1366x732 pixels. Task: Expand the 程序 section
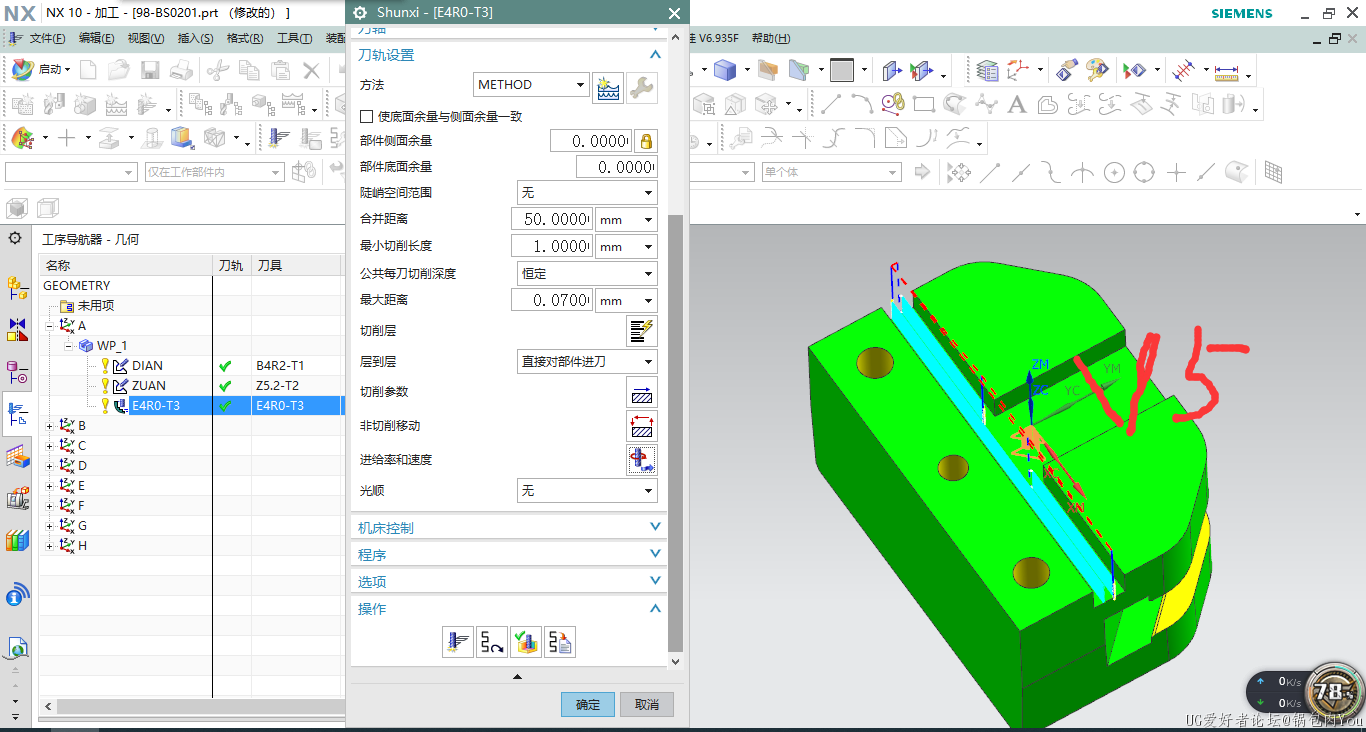tap(510, 554)
